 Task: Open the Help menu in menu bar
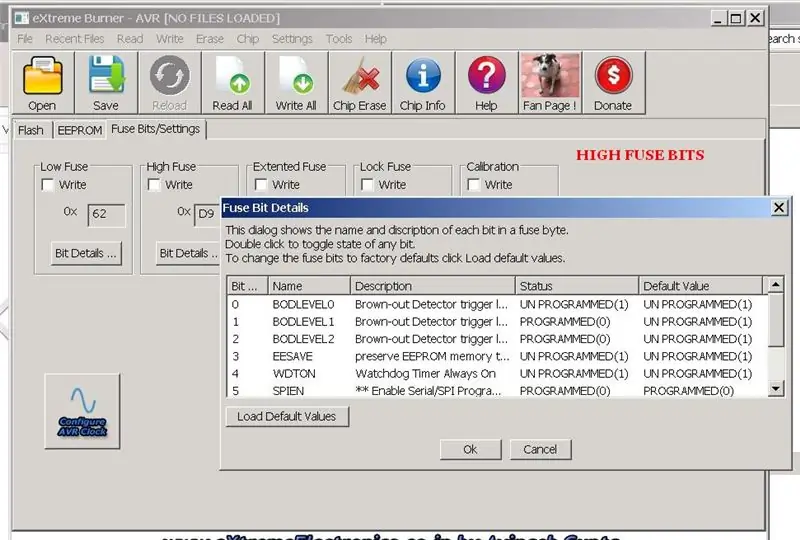(x=376, y=39)
